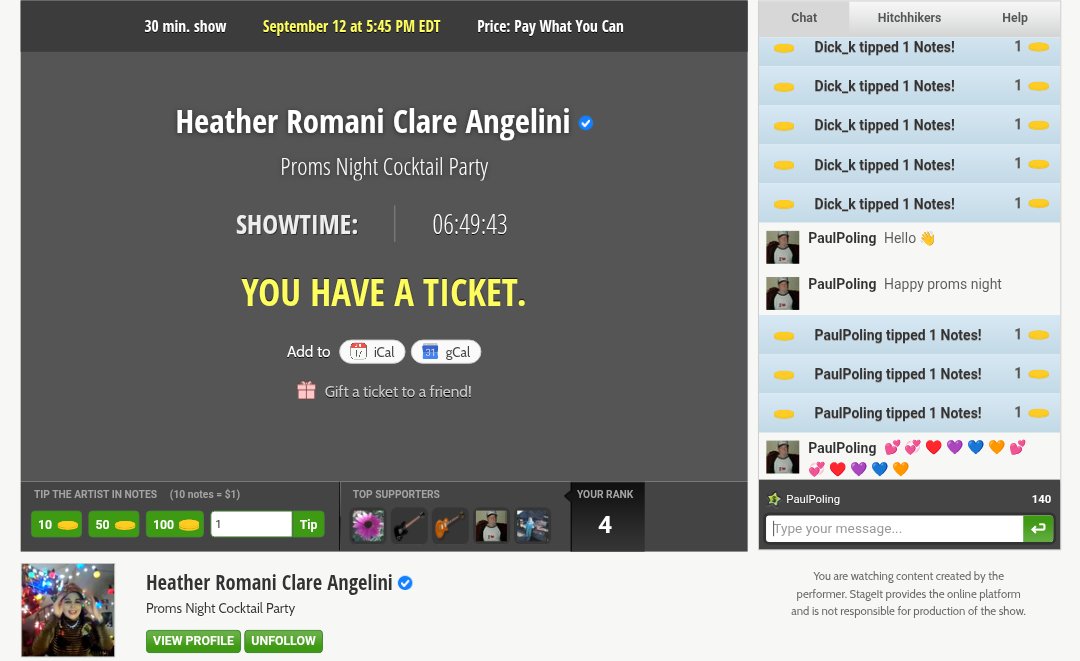The height and width of the screenshot is (661, 1080).
Task: Open the Chat tab
Action: pyautogui.click(x=803, y=18)
